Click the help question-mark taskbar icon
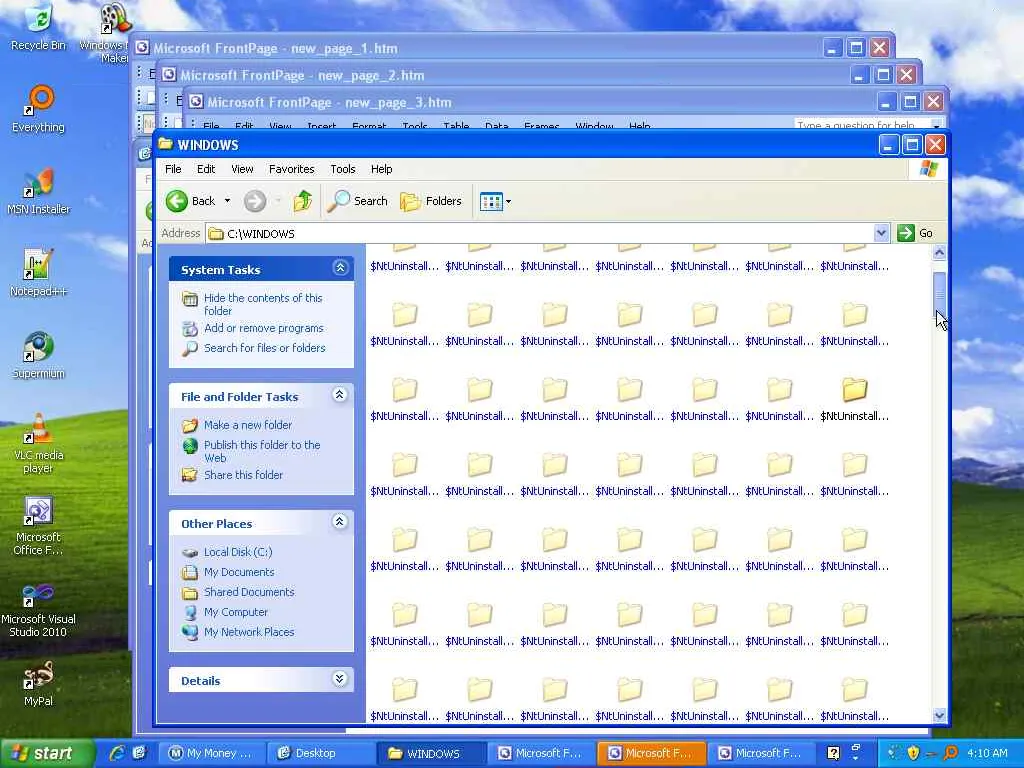 (x=833, y=753)
